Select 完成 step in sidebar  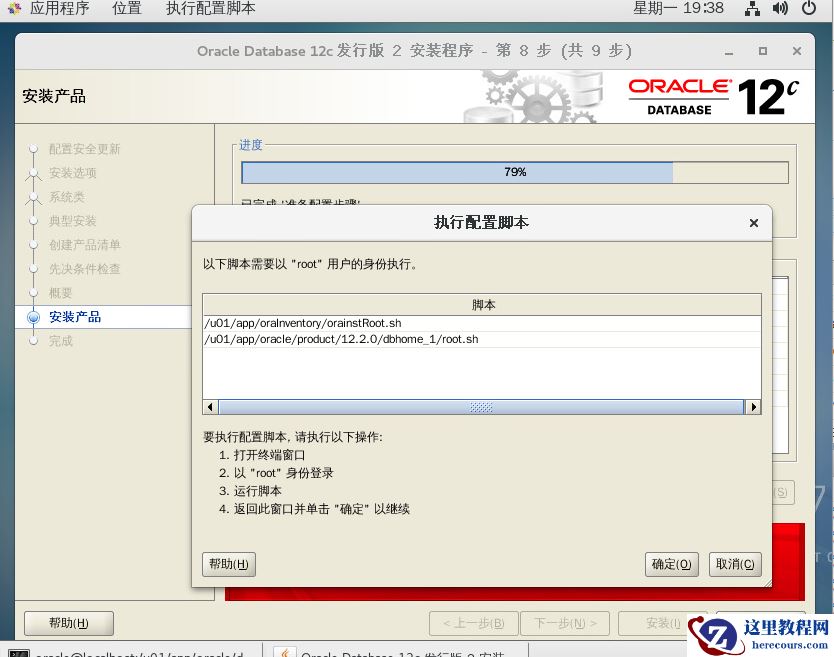point(61,341)
